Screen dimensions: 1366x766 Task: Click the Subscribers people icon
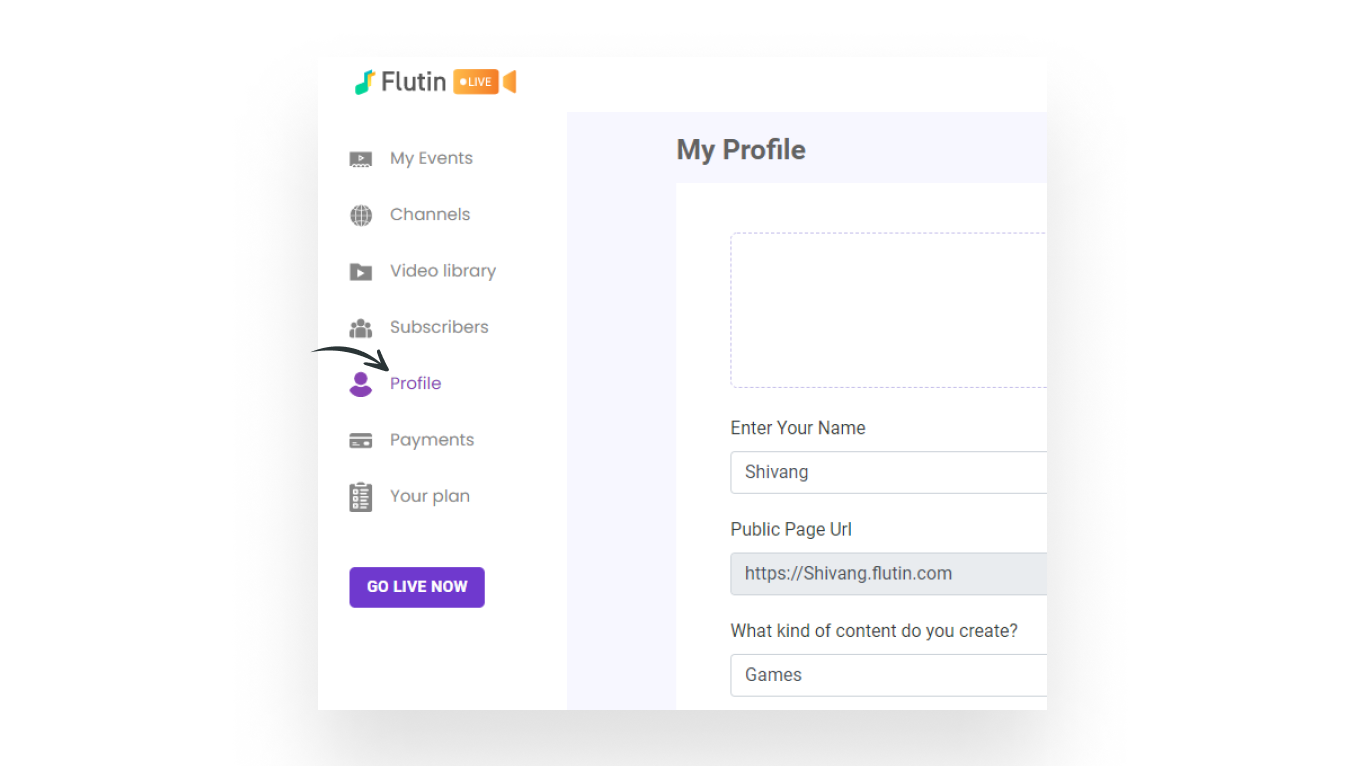coord(361,328)
